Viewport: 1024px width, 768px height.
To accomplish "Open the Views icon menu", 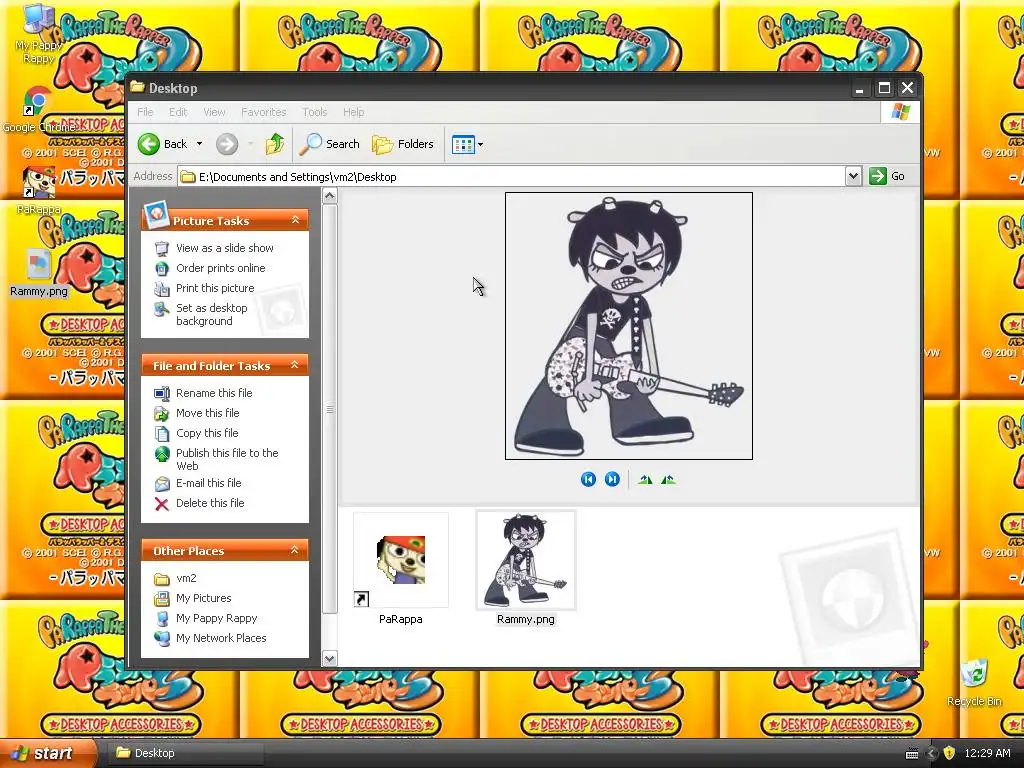I will 468,144.
